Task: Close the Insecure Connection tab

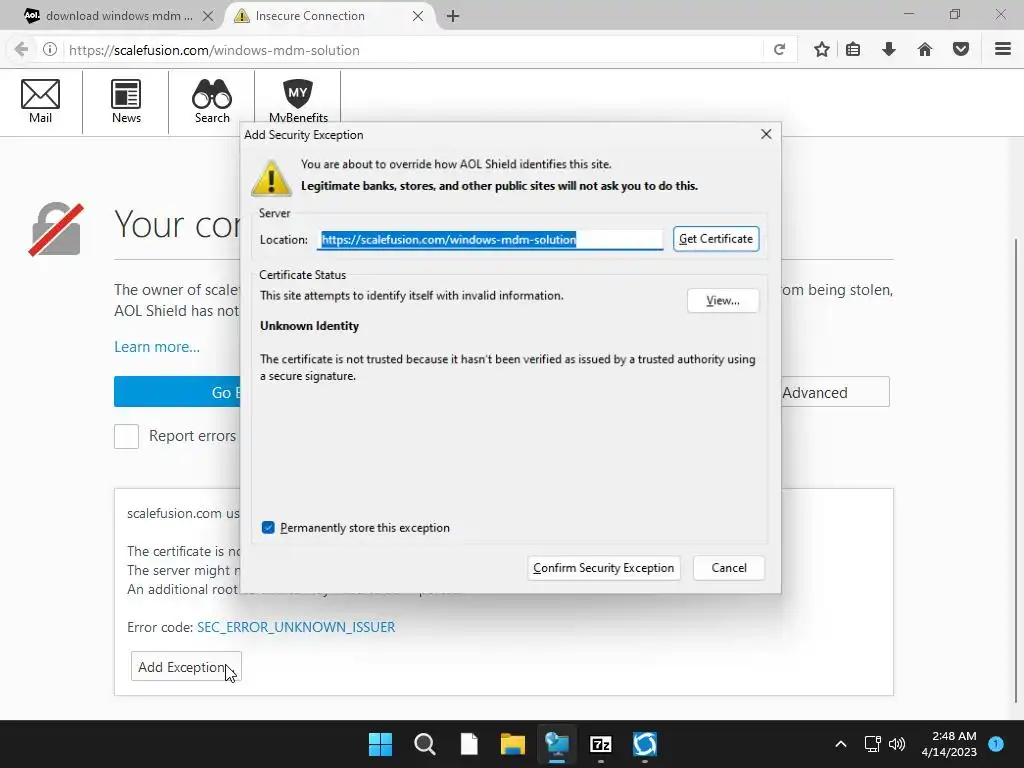Action: pyautogui.click(x=418, y=16)
